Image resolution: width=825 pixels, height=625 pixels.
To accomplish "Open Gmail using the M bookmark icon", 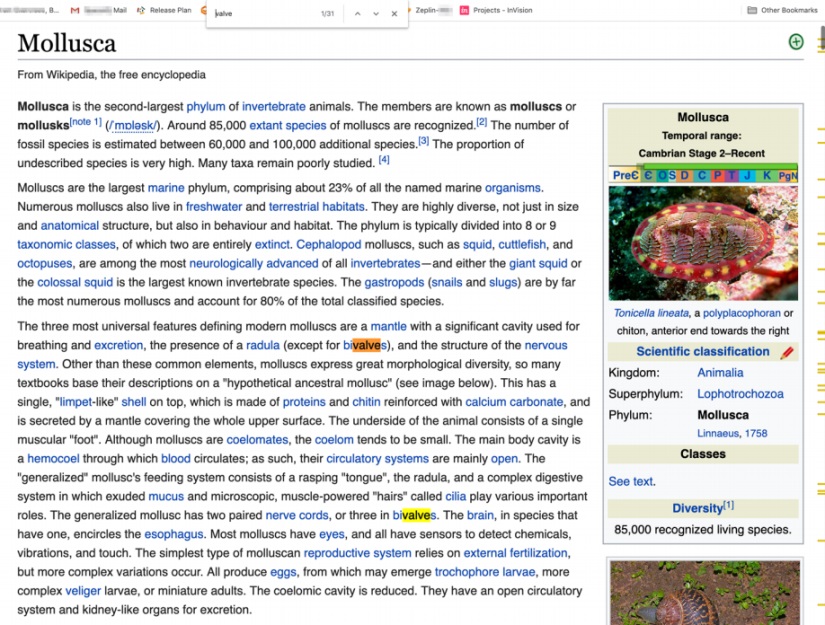I will click(74, 11).
